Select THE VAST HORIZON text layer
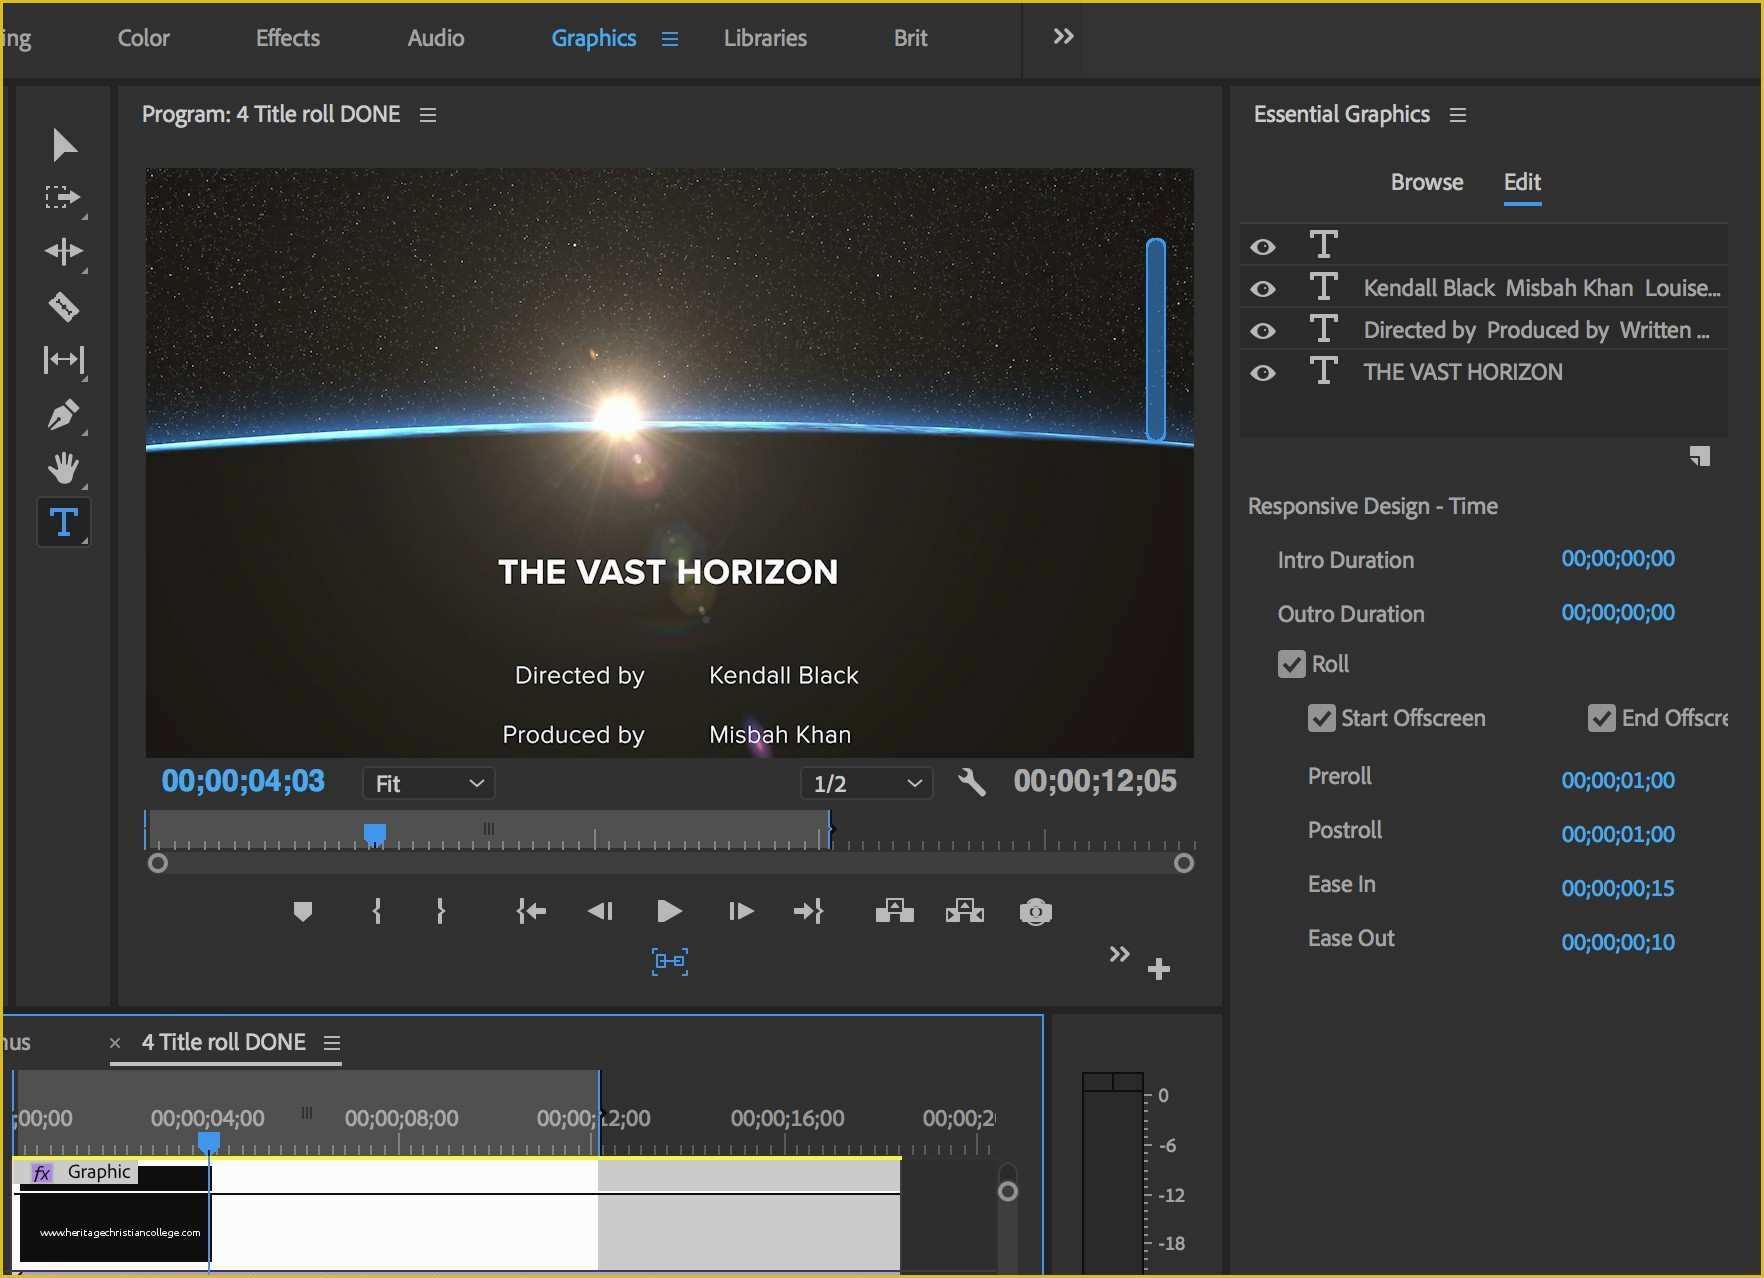Image resolution: width=1764 pixels, height=1278 pixels. point(1484,372)
